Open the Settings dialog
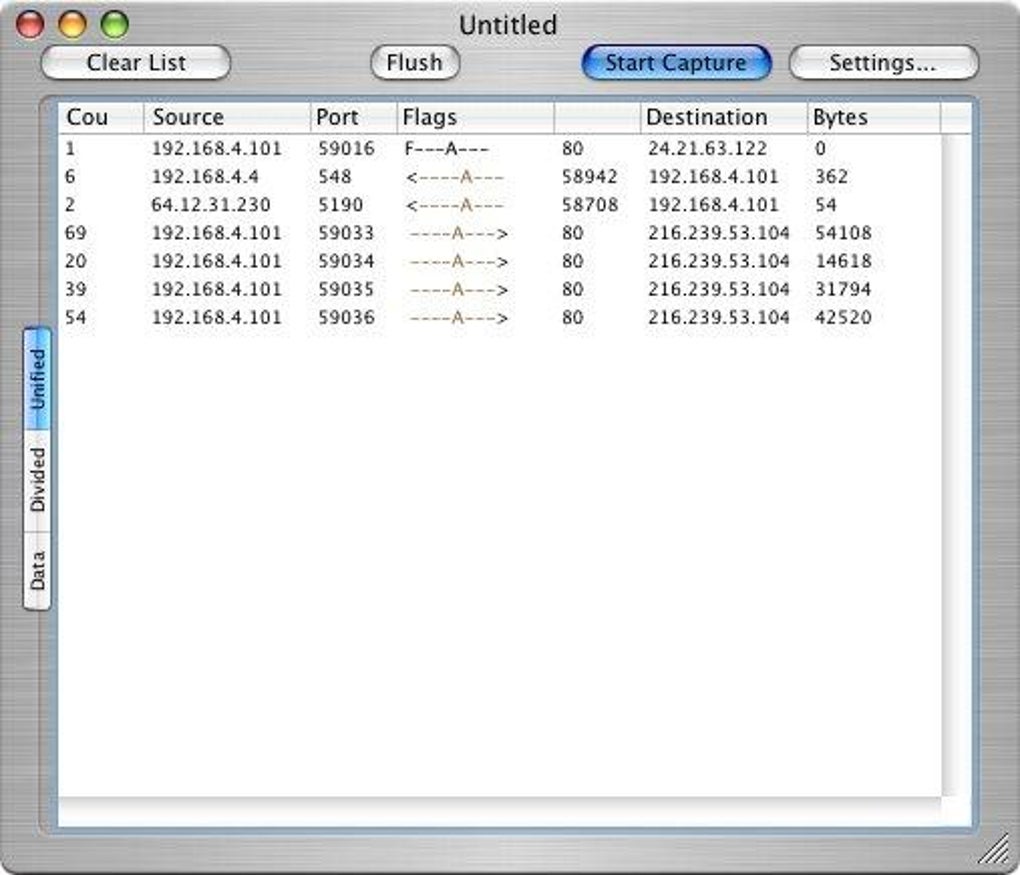 [882, 62]
